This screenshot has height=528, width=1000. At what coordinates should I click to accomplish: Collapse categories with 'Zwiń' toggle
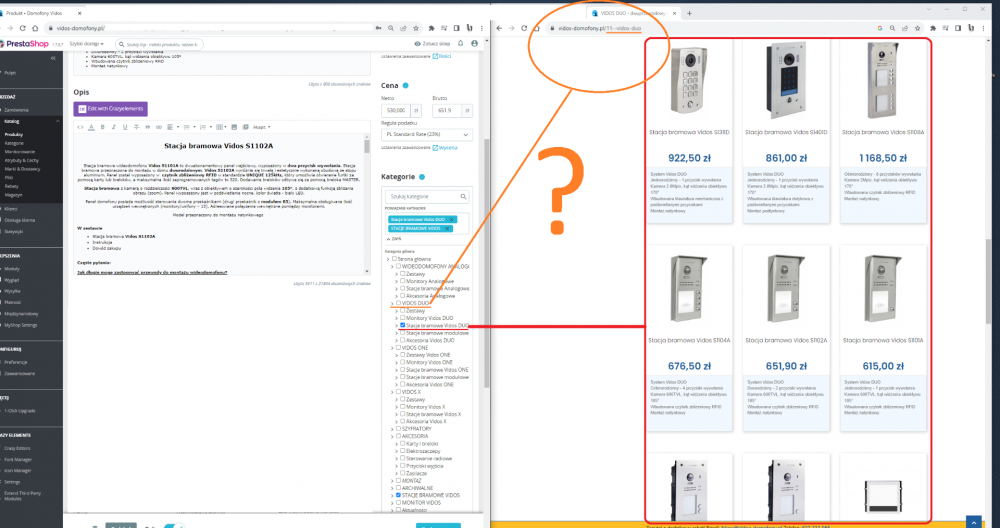pyautogui.click(x=393, y=239)
